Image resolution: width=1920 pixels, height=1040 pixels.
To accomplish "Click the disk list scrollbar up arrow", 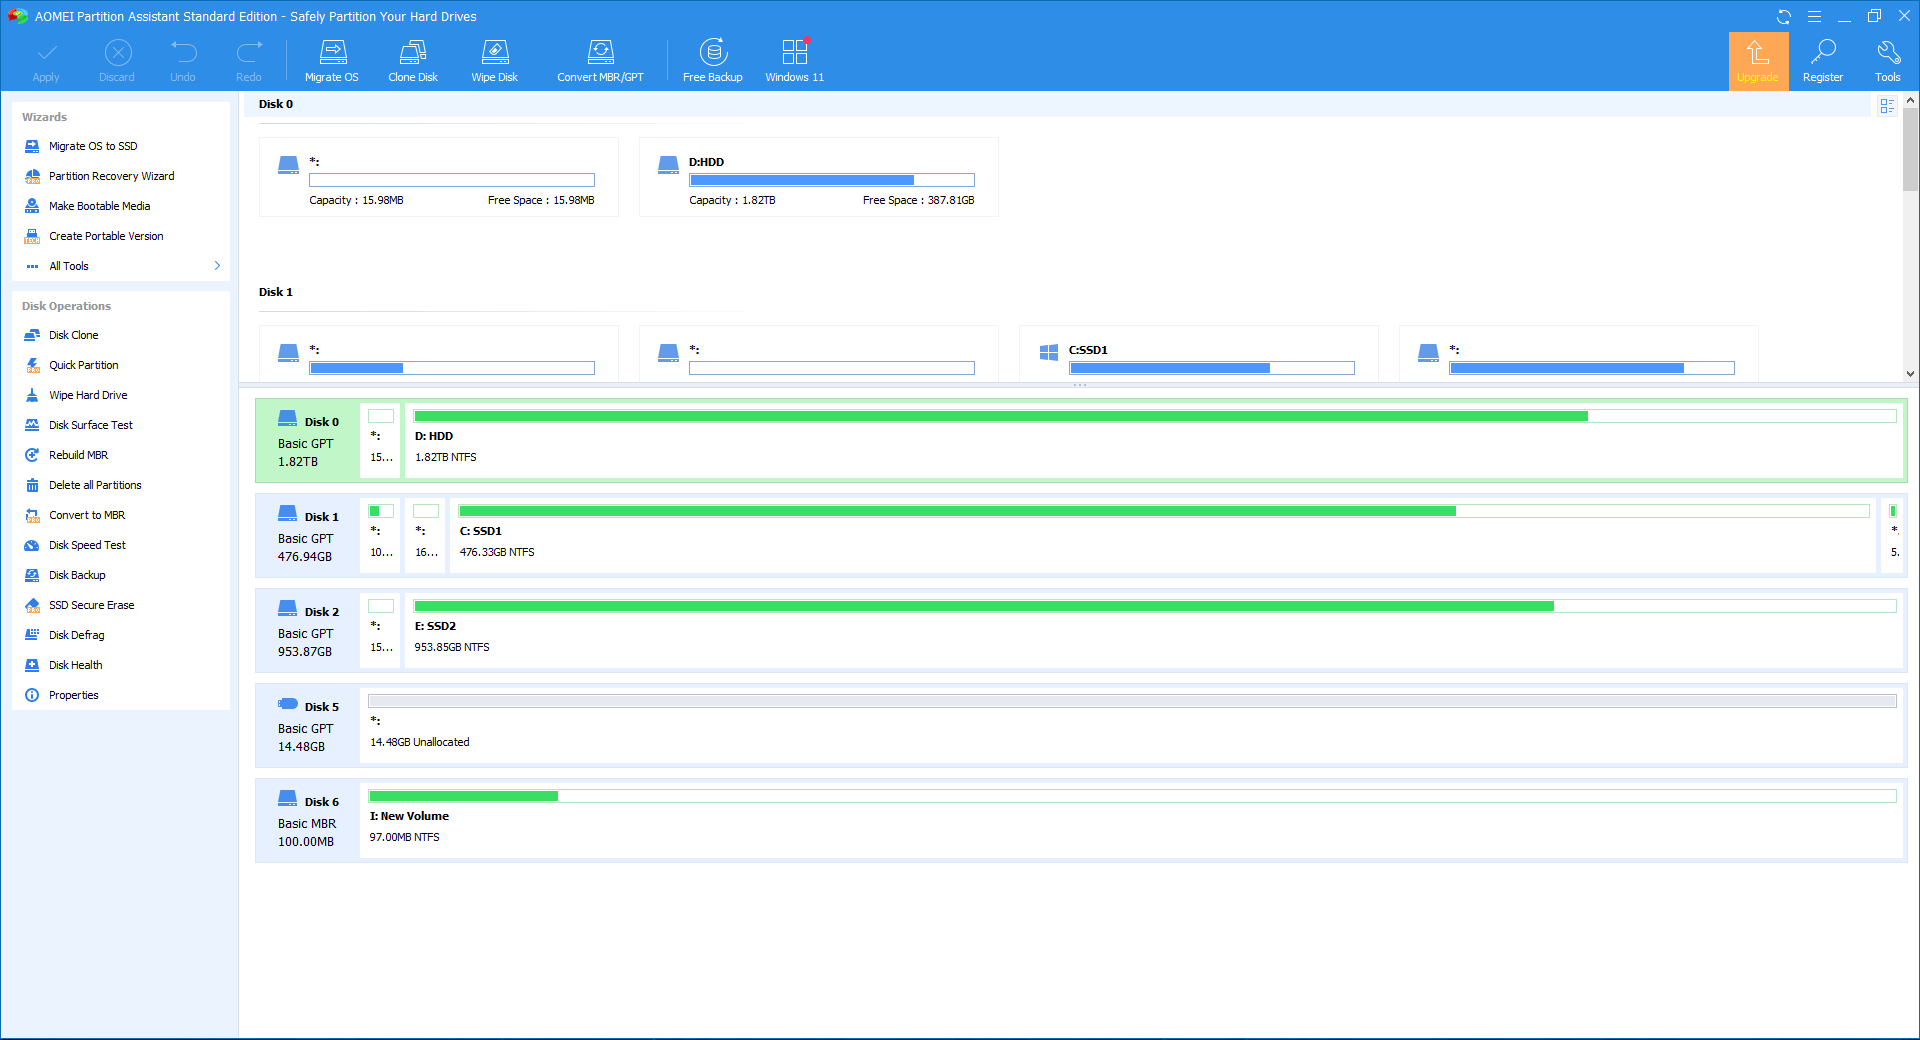I will click(1910, 101).
